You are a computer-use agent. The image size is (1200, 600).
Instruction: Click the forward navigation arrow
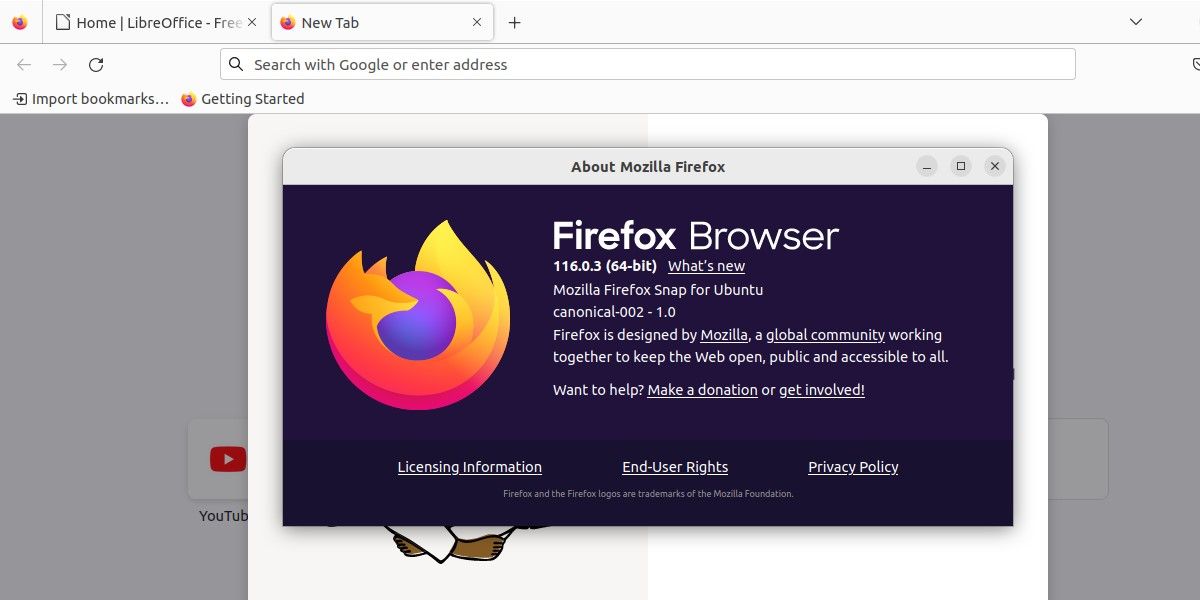point(59,64)
